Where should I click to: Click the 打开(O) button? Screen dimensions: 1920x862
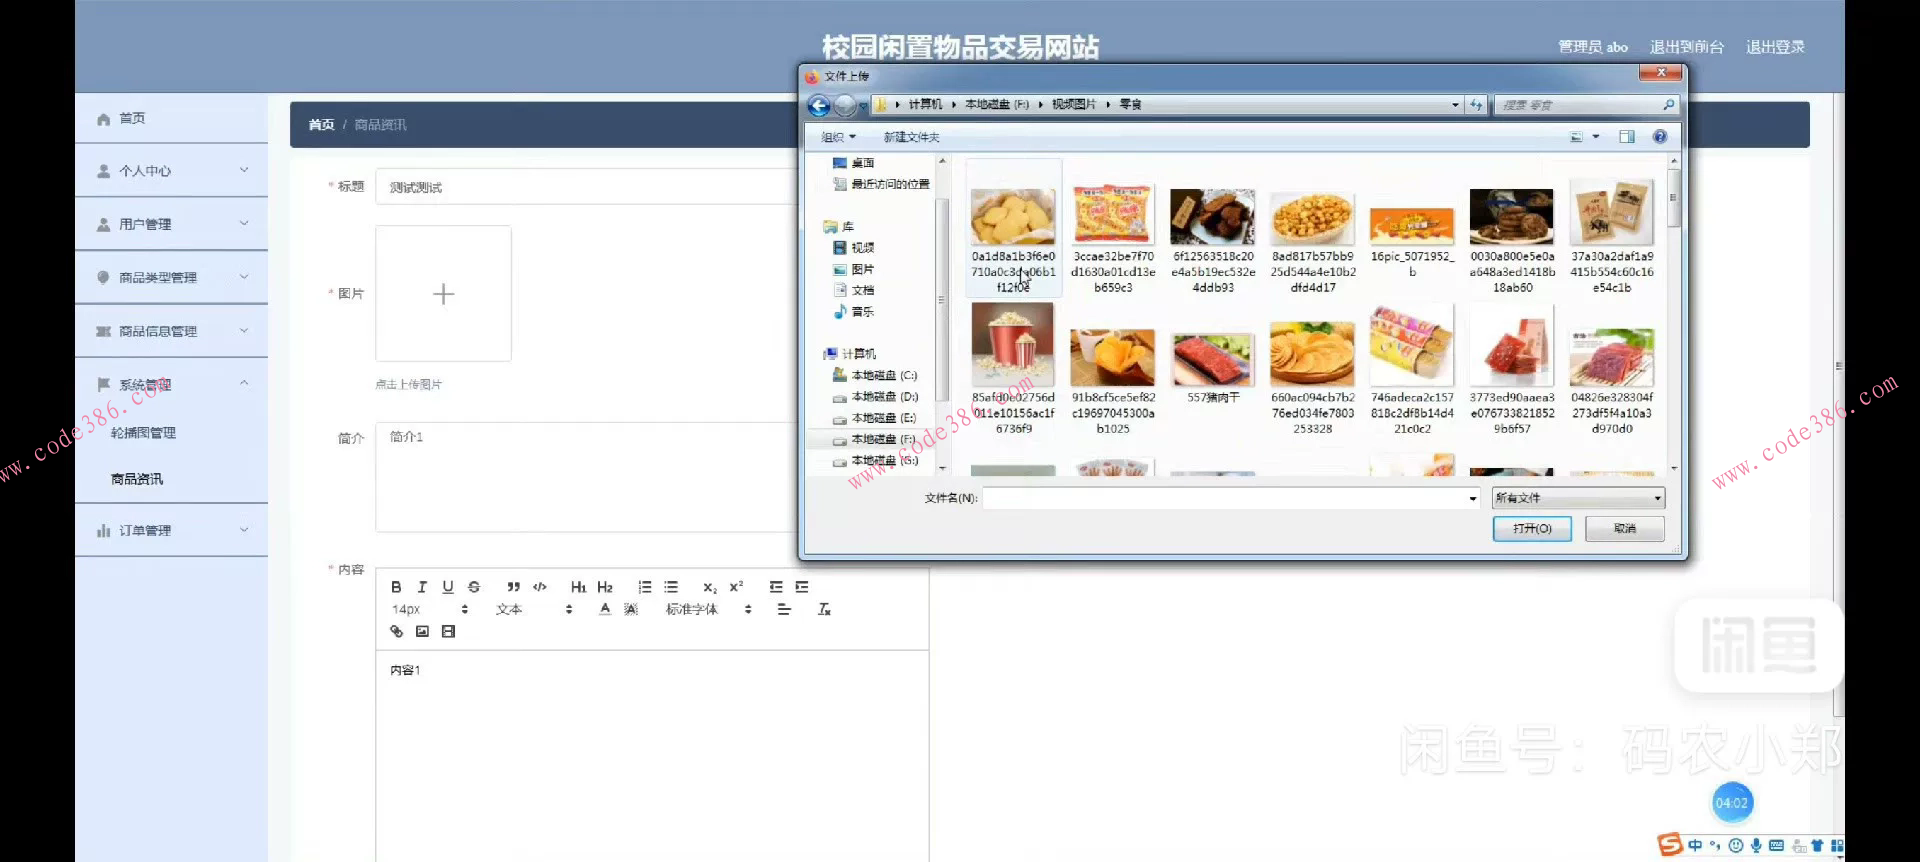point(1532,529)
